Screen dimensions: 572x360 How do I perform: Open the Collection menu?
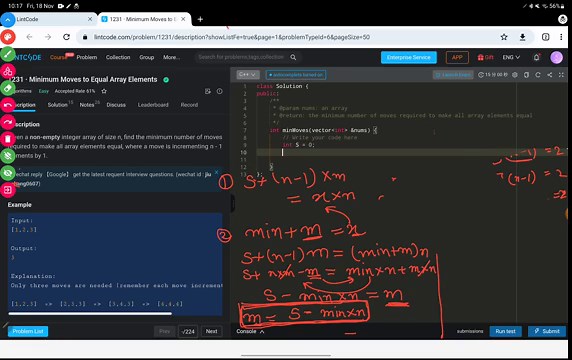click(118, 57)
